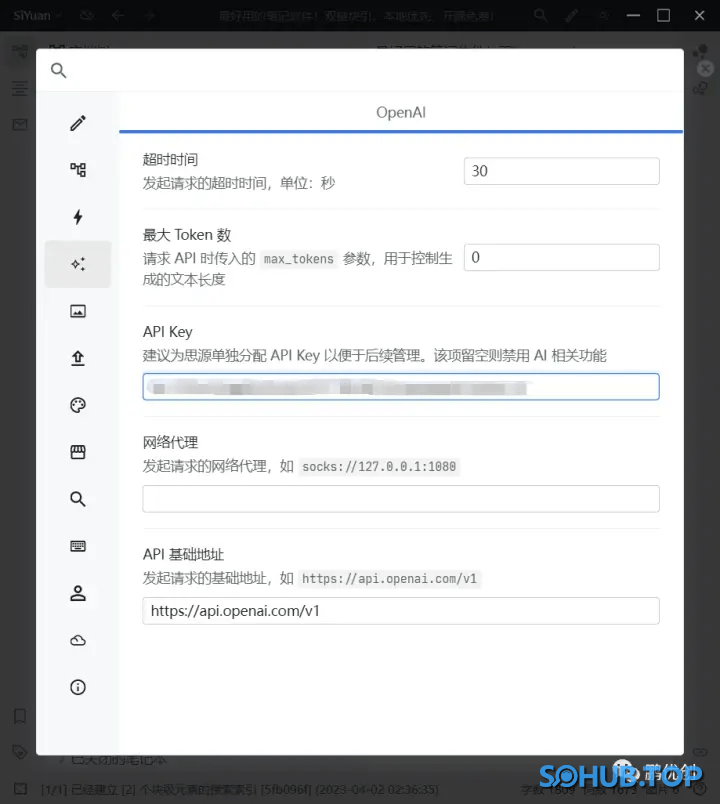
Task: Open the Marketplace store settings icon
Action: 78,452
